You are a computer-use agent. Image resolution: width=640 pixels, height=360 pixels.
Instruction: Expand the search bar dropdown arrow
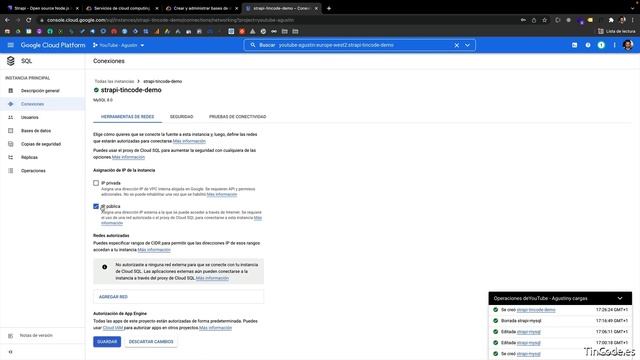coord(467,45)
